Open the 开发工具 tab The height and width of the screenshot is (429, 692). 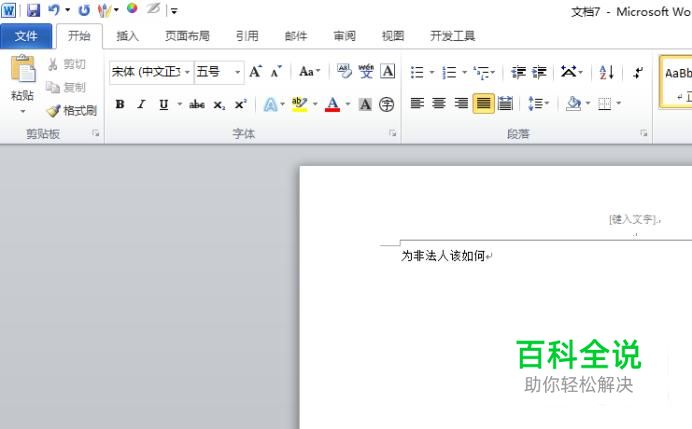[452, 36]
